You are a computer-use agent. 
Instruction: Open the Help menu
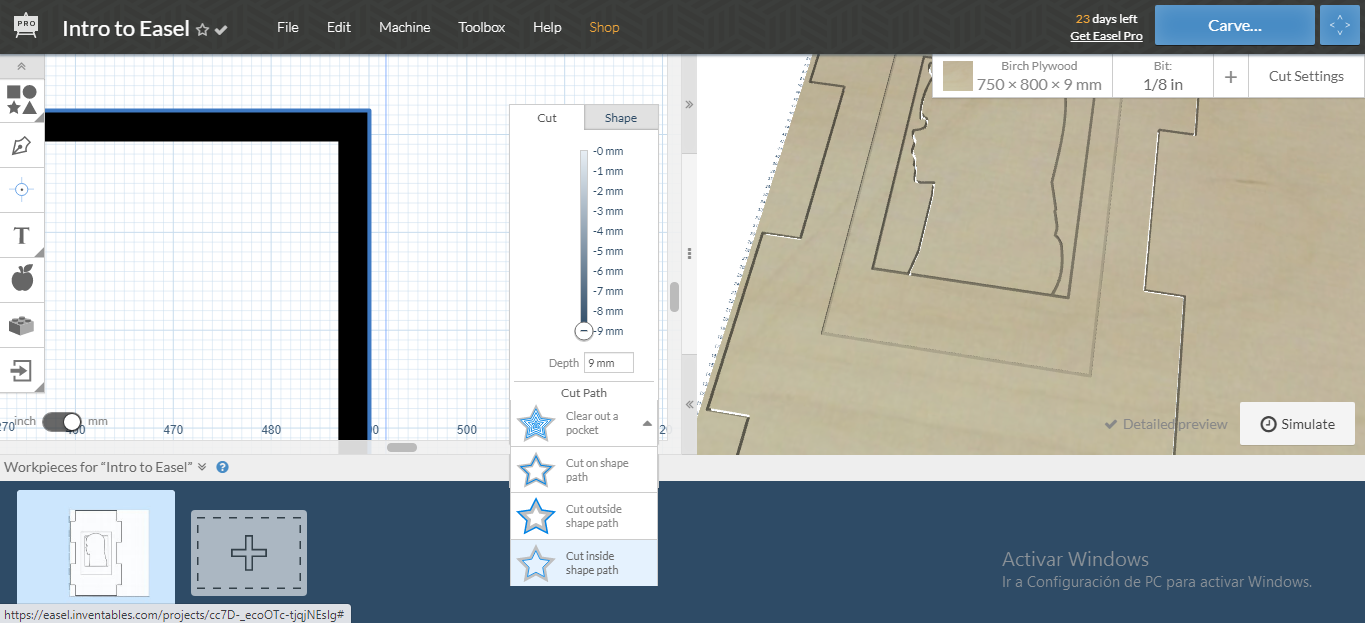point(547,27)
